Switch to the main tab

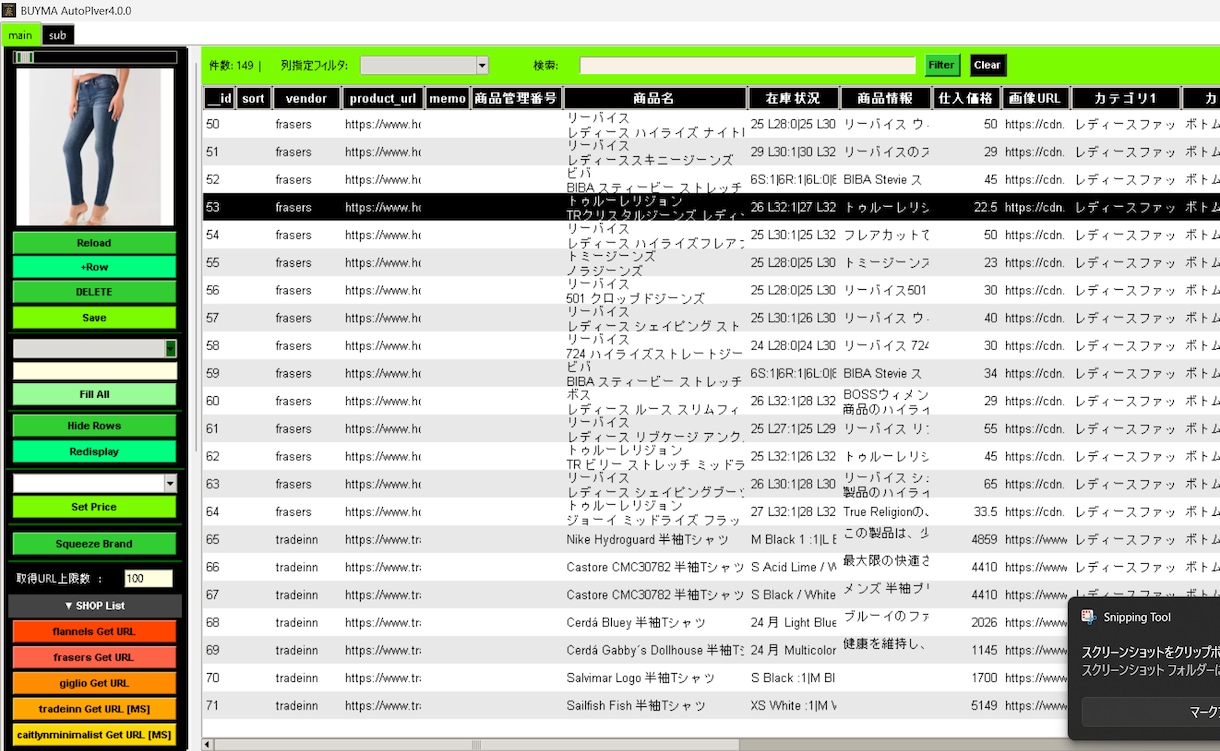coord(20,35)
